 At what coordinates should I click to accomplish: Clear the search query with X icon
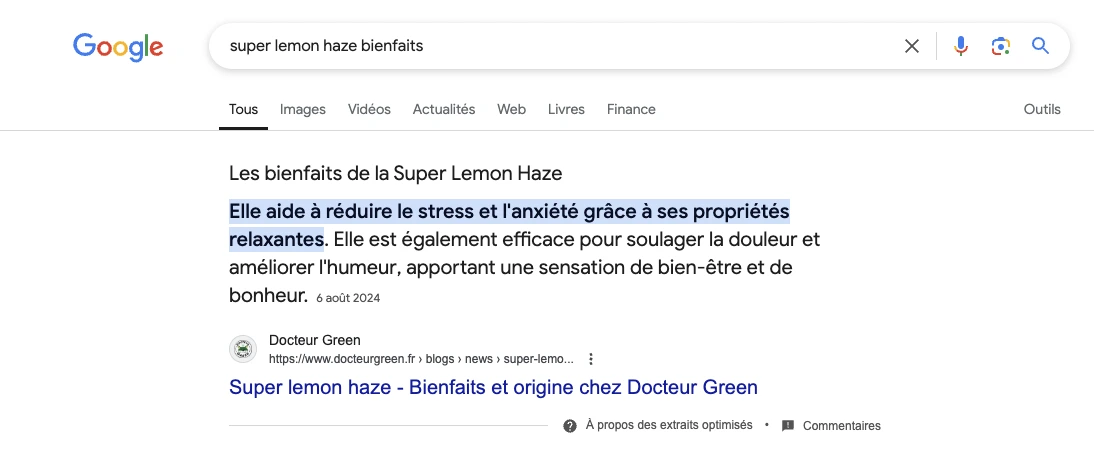[x=911, y=46]
